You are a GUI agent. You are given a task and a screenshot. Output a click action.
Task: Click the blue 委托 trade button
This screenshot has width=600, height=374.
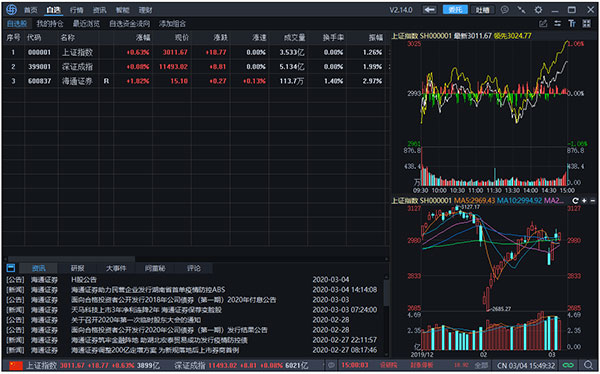pos(455,10)
